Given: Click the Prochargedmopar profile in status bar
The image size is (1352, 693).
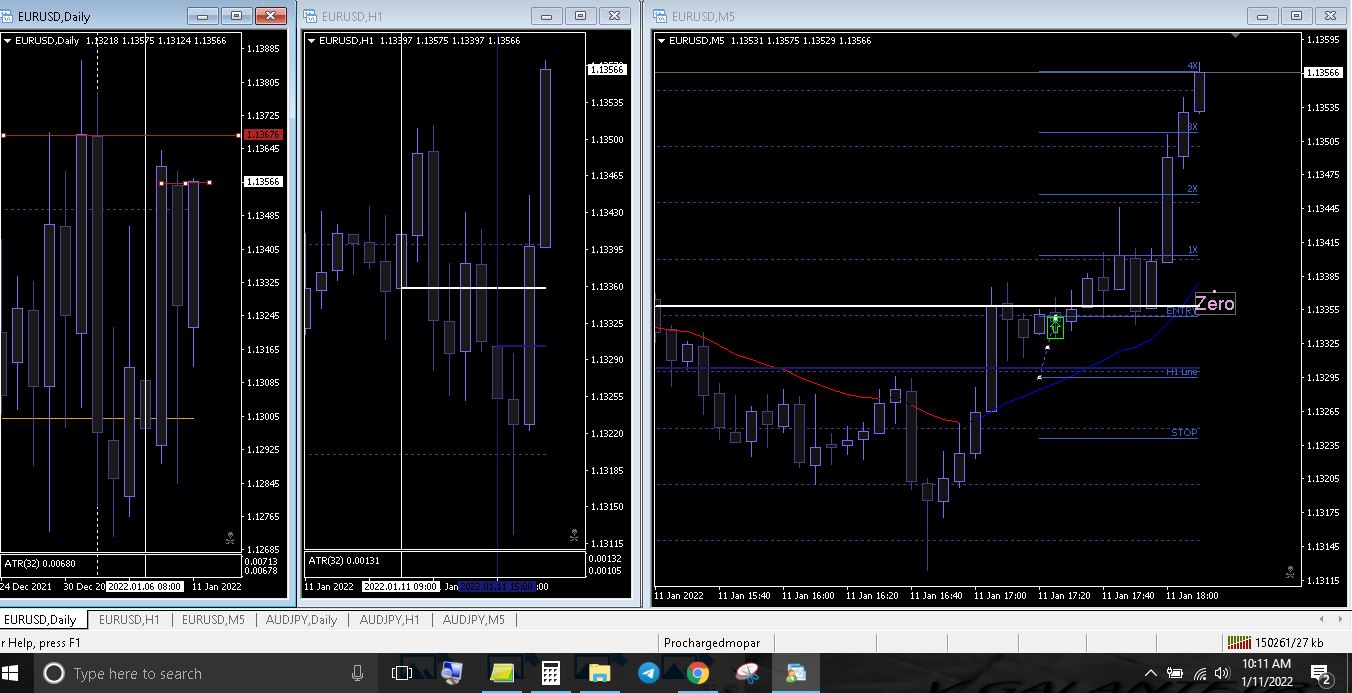Looking at the screenshot, I should [x=712, y=643].
